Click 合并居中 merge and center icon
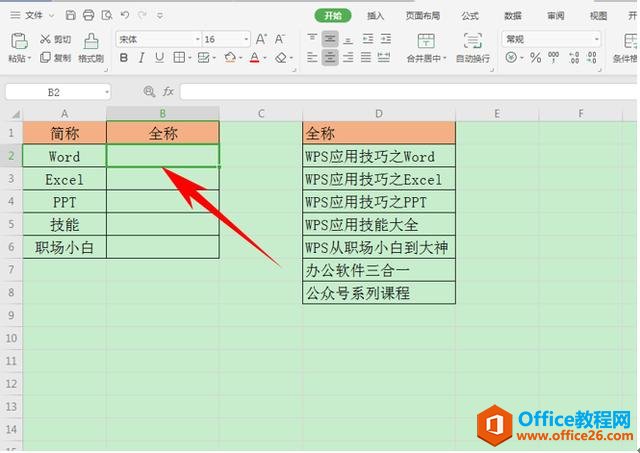 [x=426, y=41]
